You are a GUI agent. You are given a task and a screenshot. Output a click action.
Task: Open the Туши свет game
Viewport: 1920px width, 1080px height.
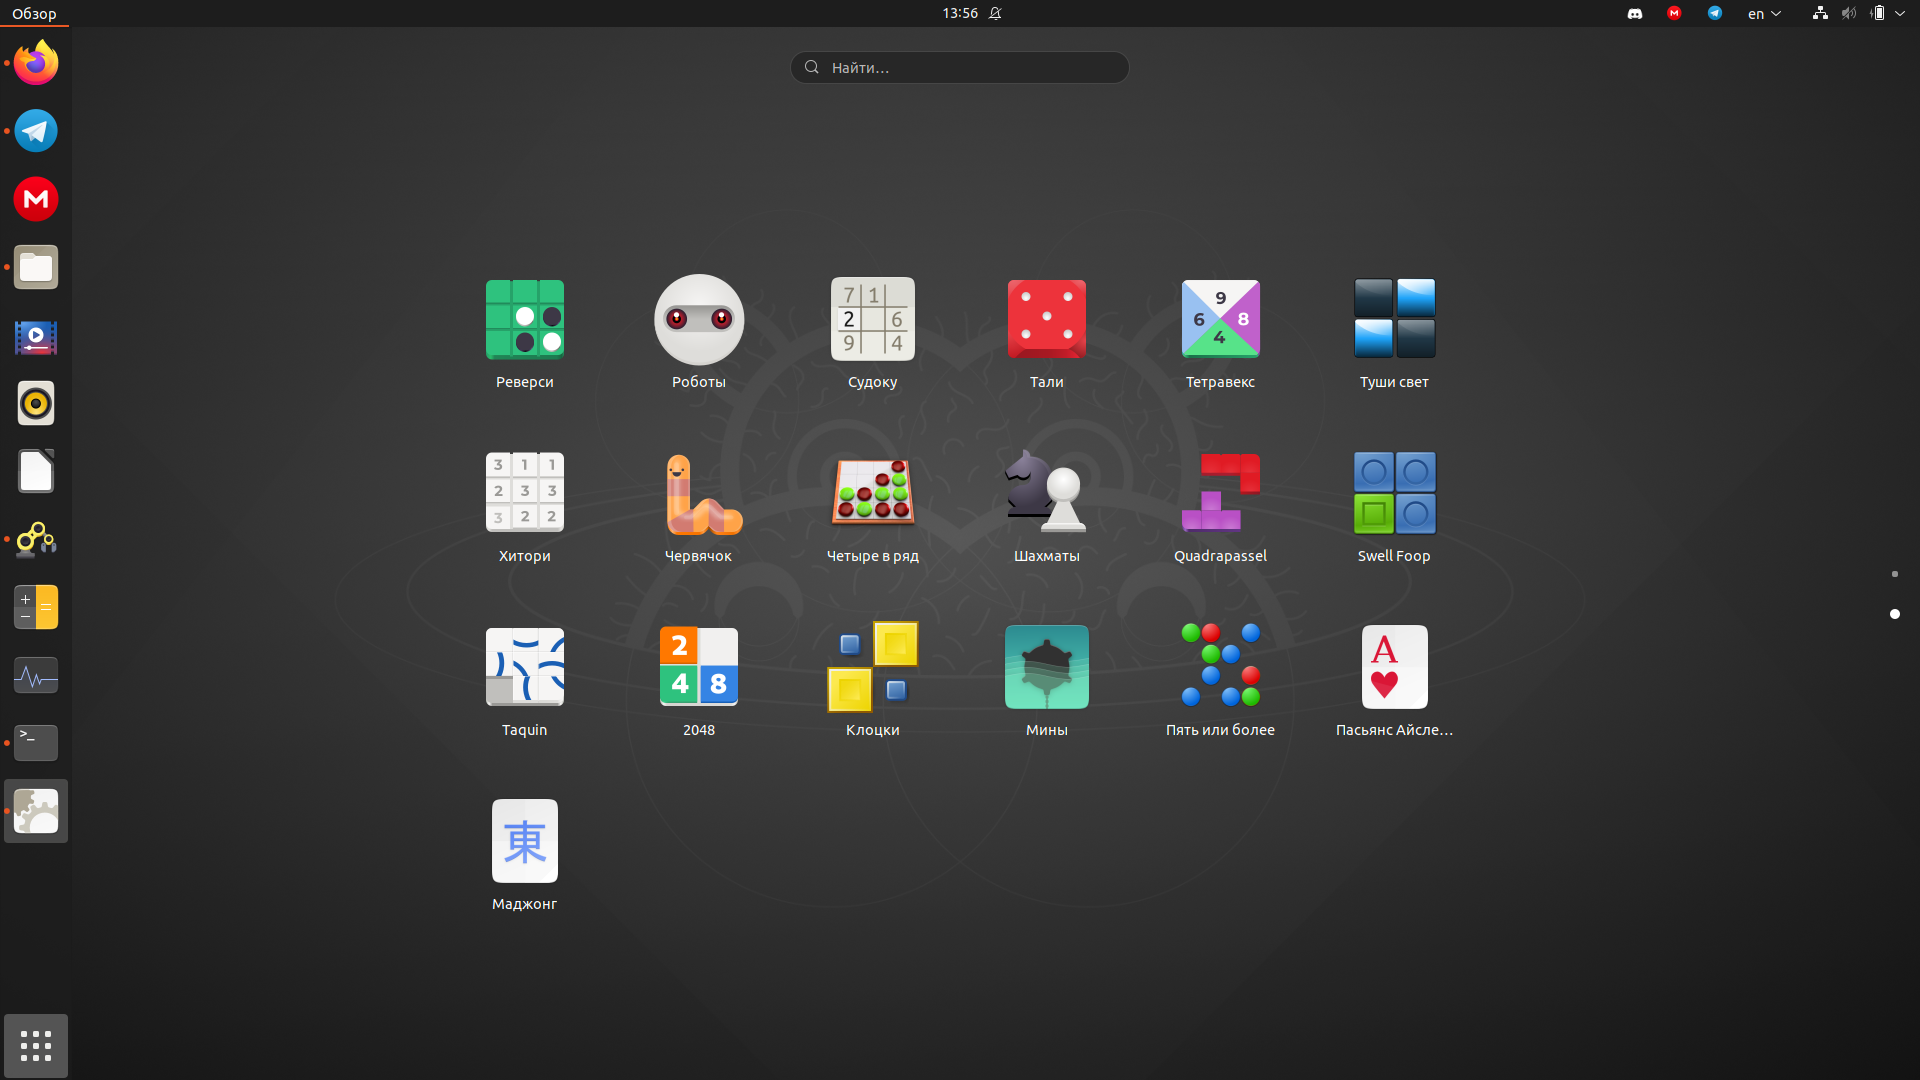point(1394,334)
